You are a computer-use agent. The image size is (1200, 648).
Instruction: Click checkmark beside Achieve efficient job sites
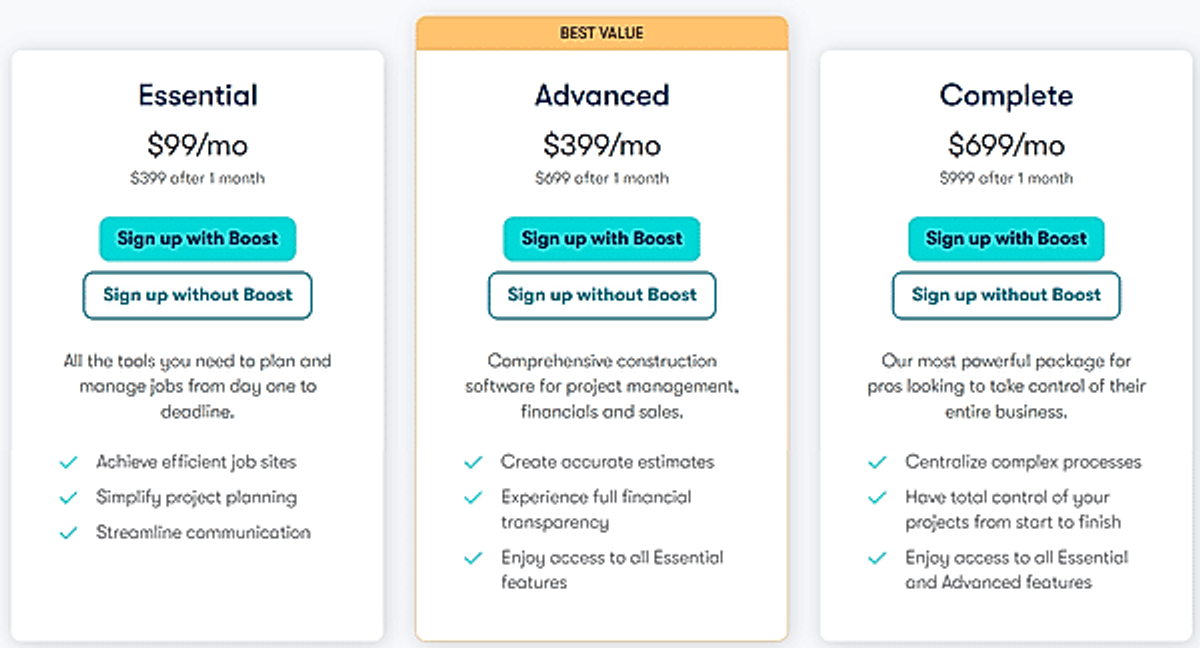(69, 463)
